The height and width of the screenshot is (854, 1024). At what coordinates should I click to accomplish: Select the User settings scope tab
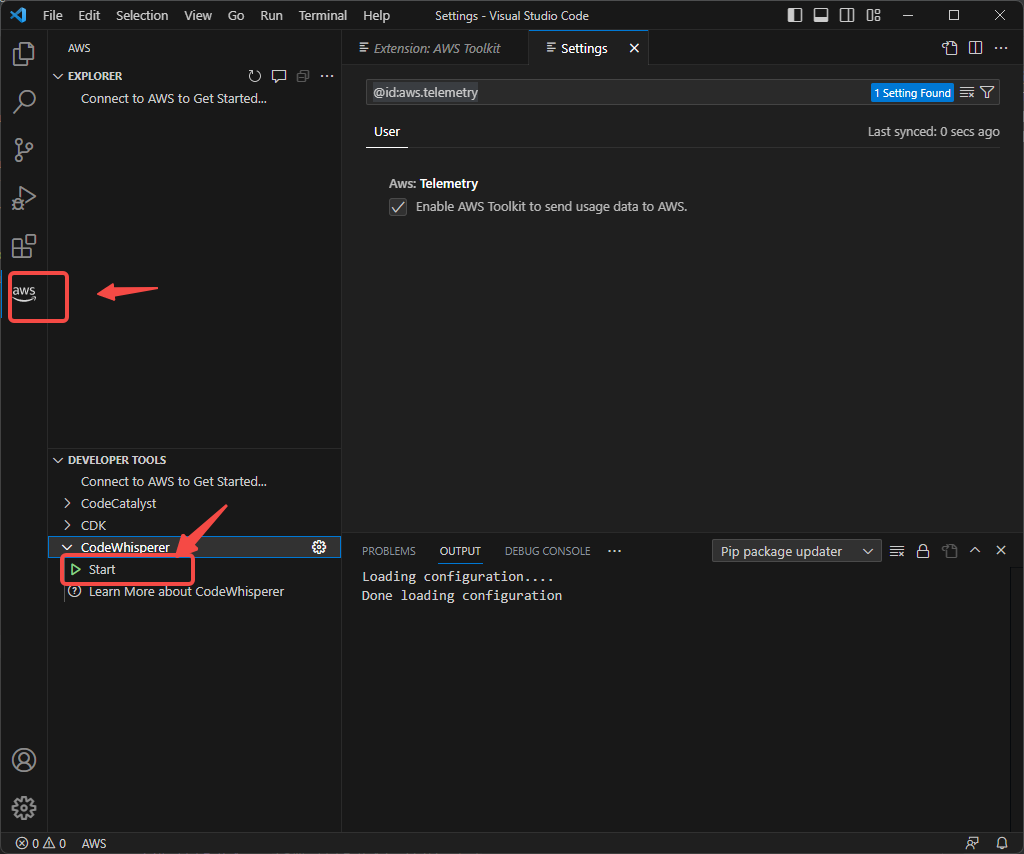coord(387,132)
